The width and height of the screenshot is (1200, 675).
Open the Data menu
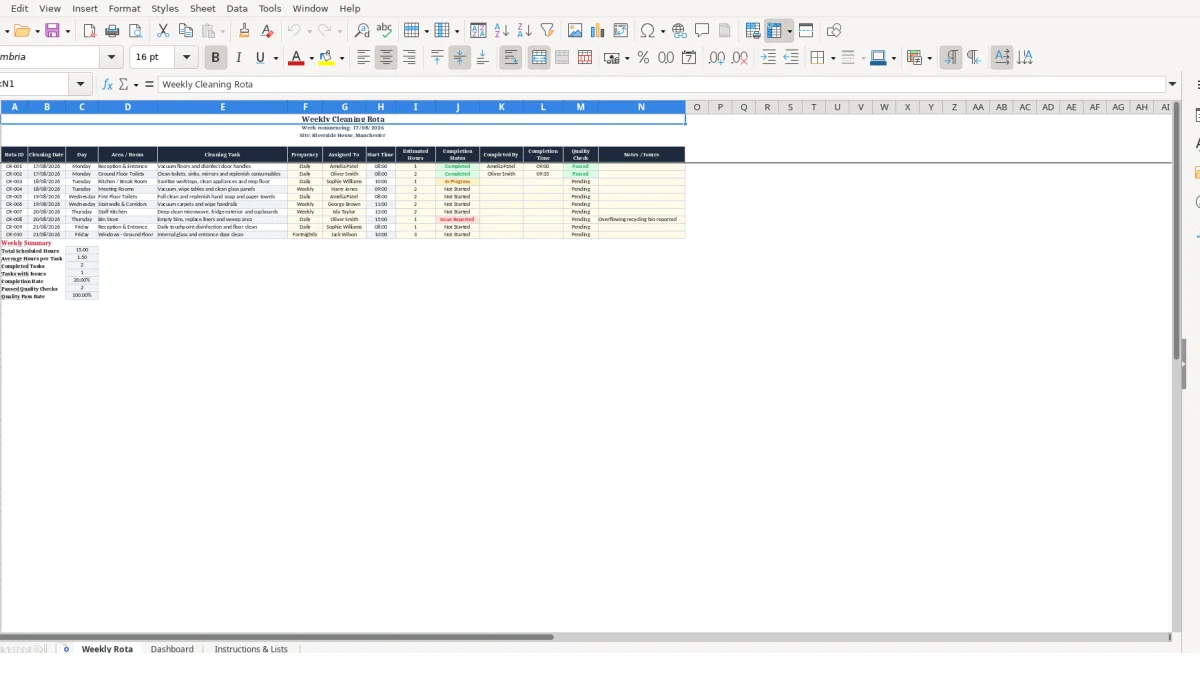[x=237, y=8]
